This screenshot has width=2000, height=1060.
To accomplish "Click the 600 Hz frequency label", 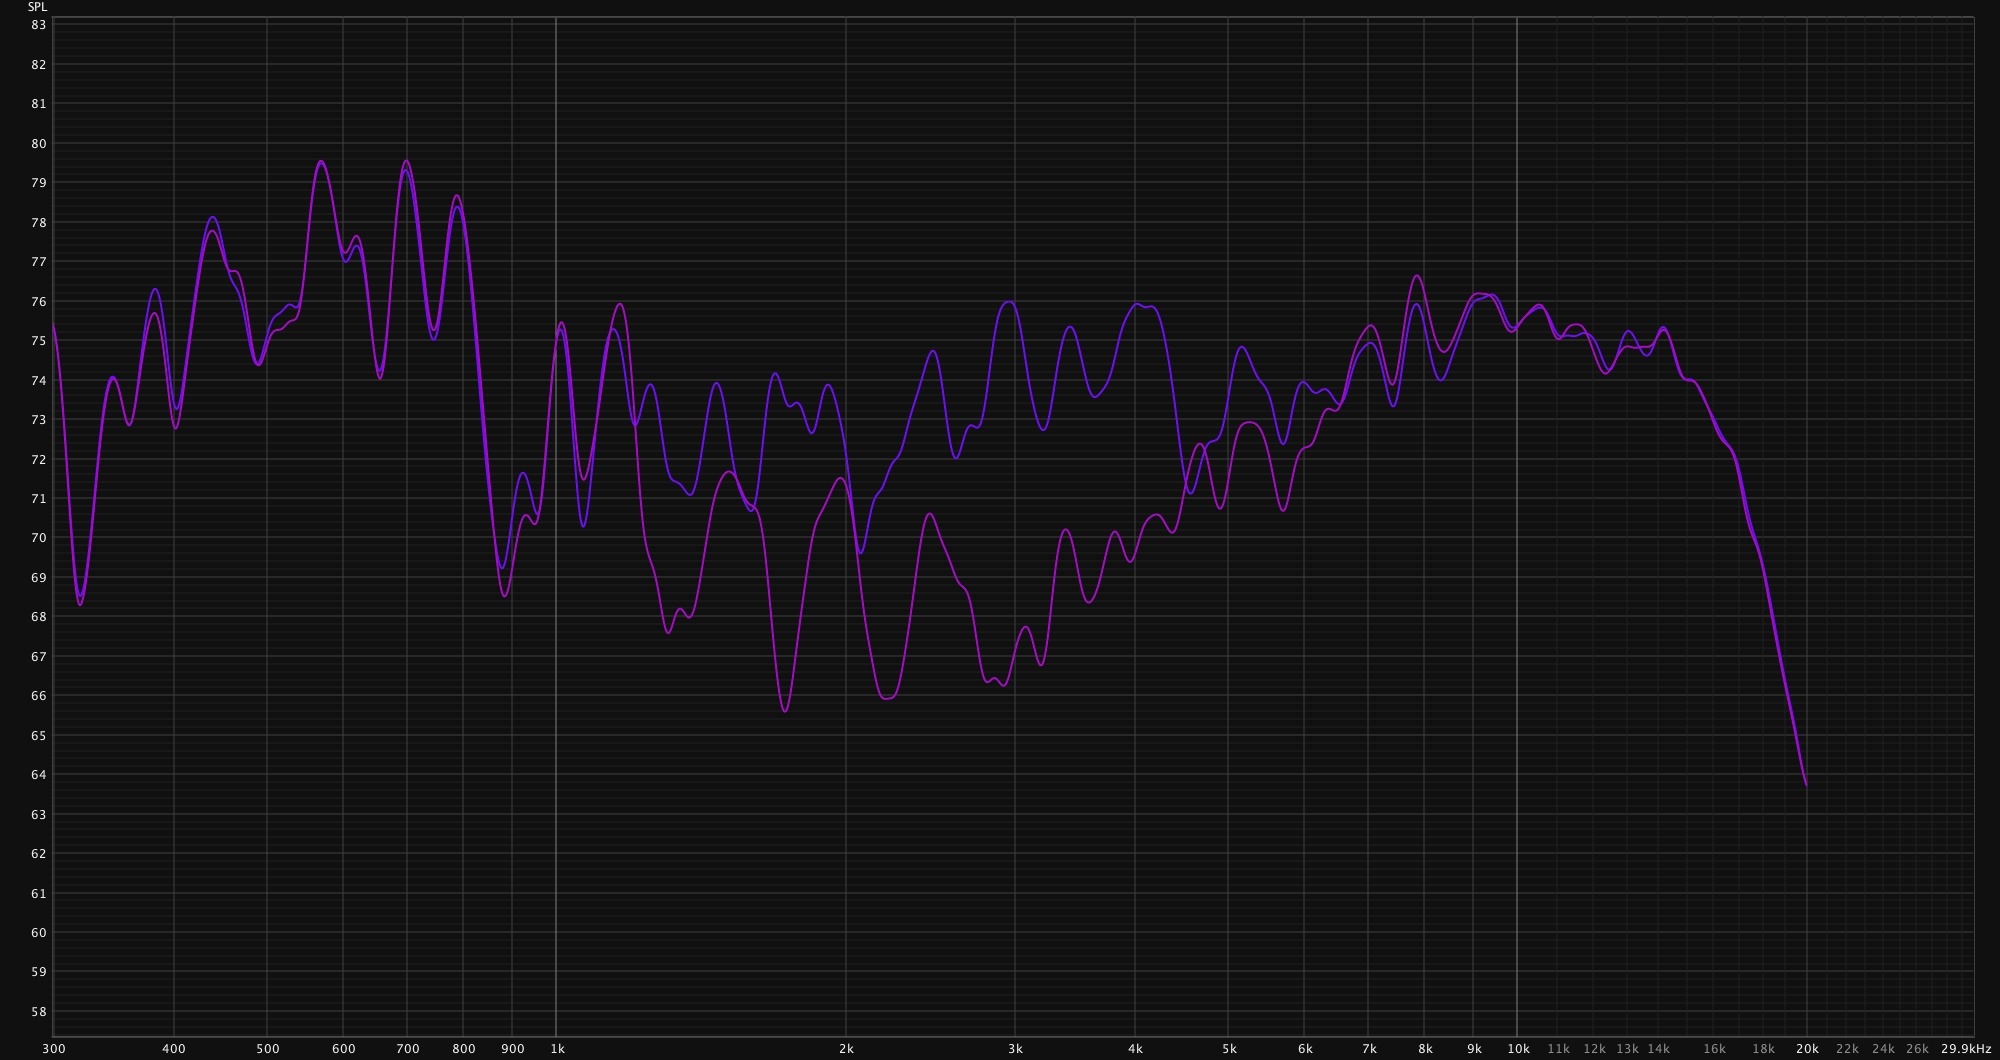I will tap(343, 1049).
